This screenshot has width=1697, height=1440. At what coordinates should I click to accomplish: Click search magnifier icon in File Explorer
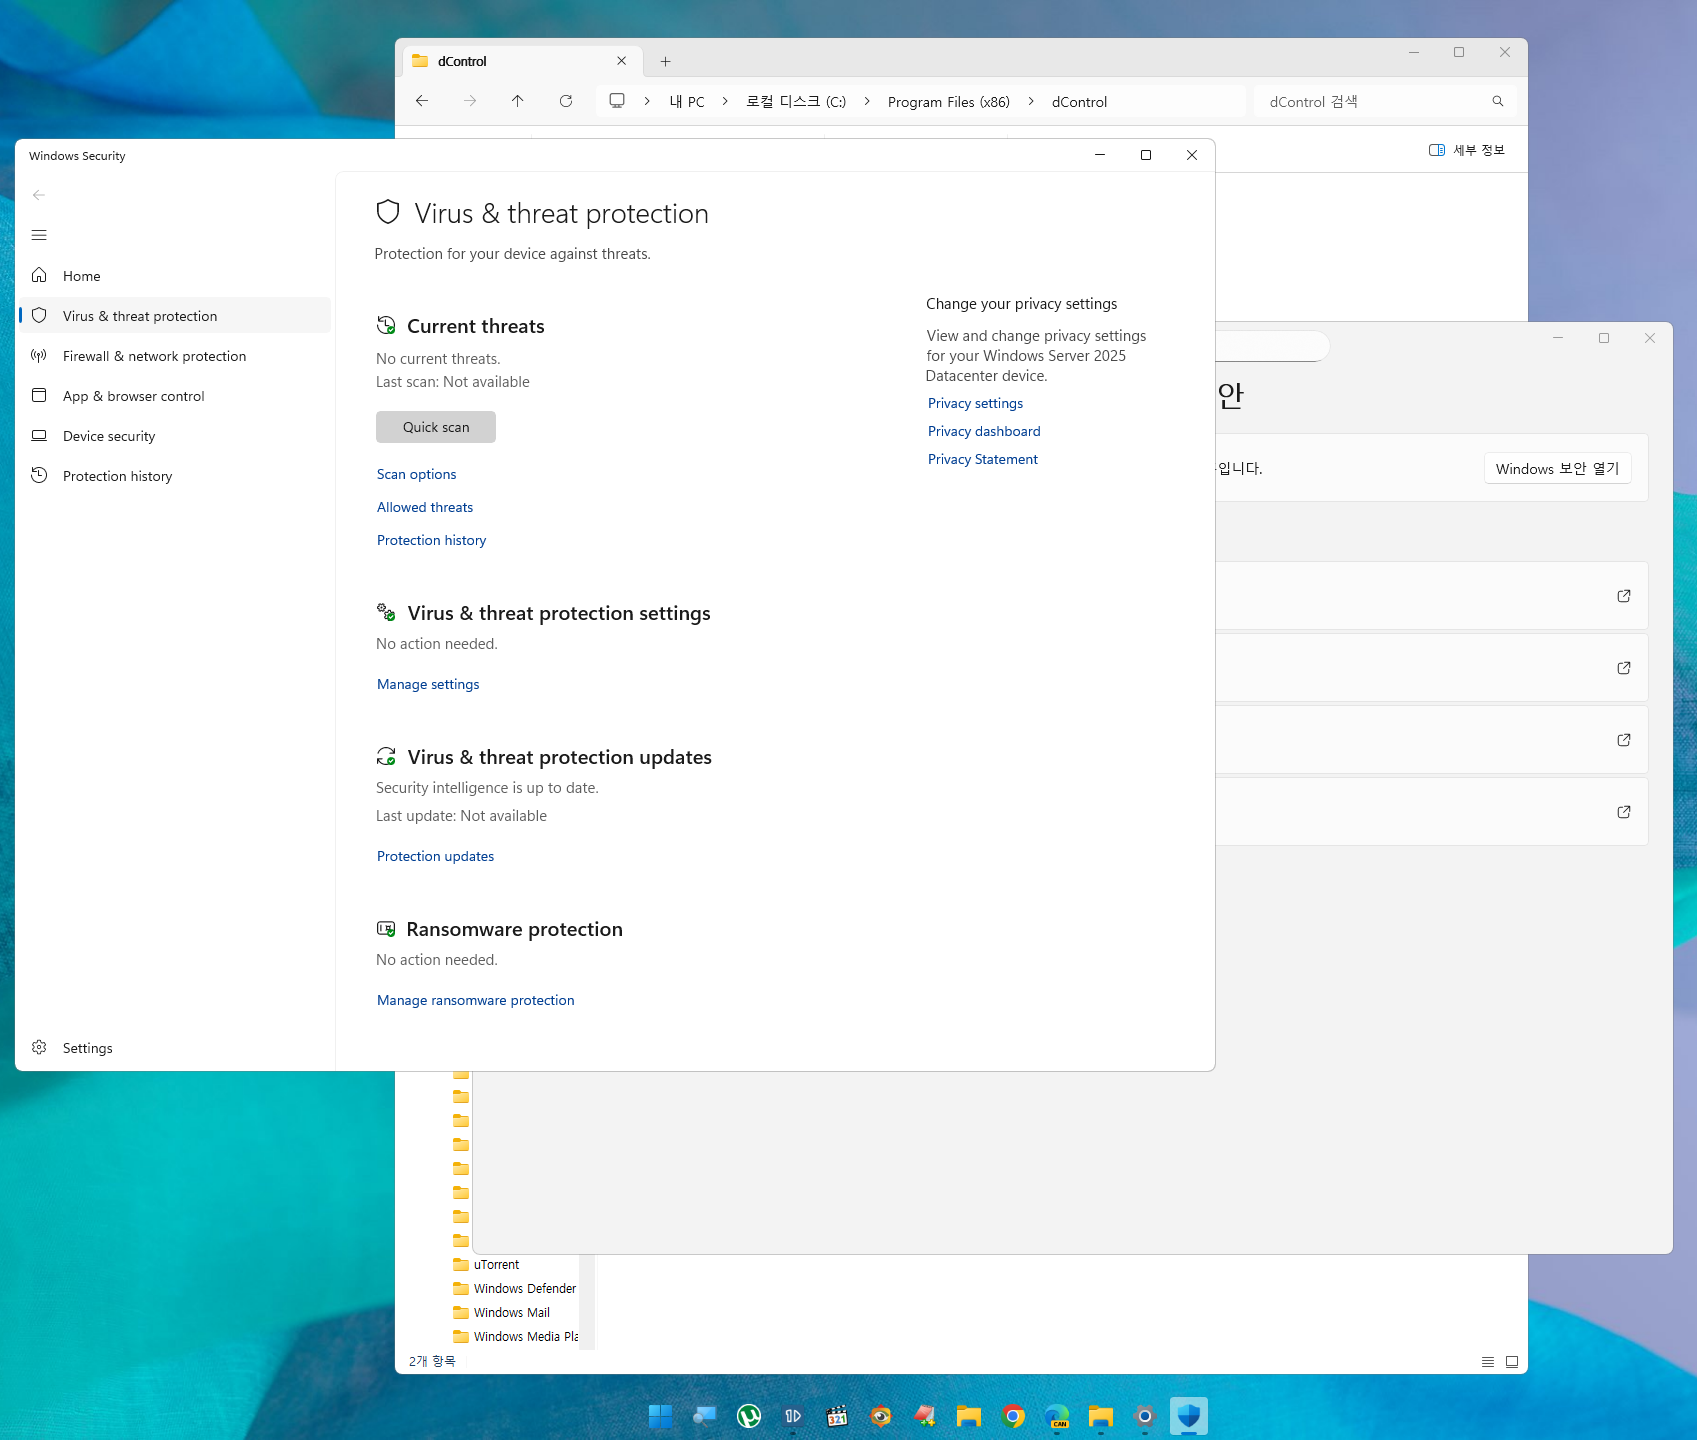click(x=1498, y=101)
